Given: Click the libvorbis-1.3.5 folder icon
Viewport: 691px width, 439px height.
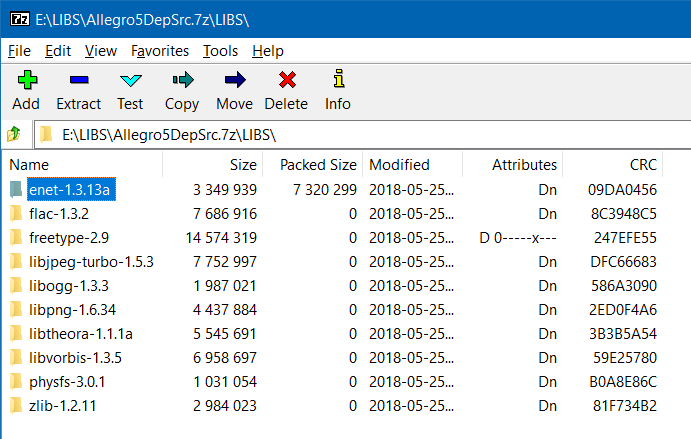Looking at the screenshot, I should coord(15,357).
